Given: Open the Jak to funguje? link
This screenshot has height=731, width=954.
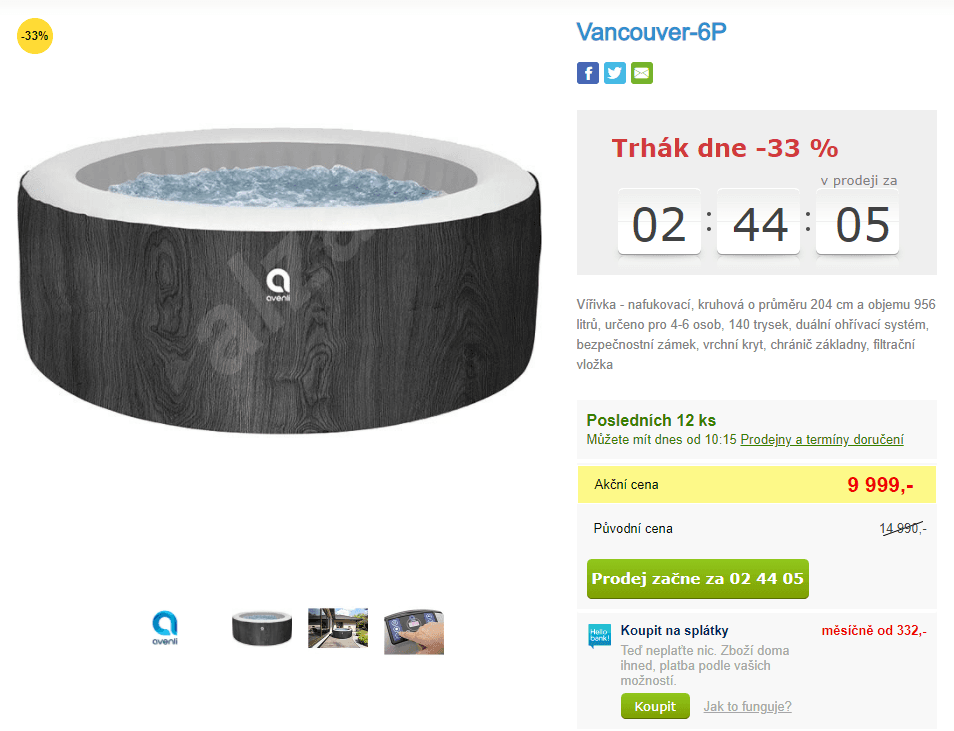Looking at the screenshot, I should click(747, 707).
